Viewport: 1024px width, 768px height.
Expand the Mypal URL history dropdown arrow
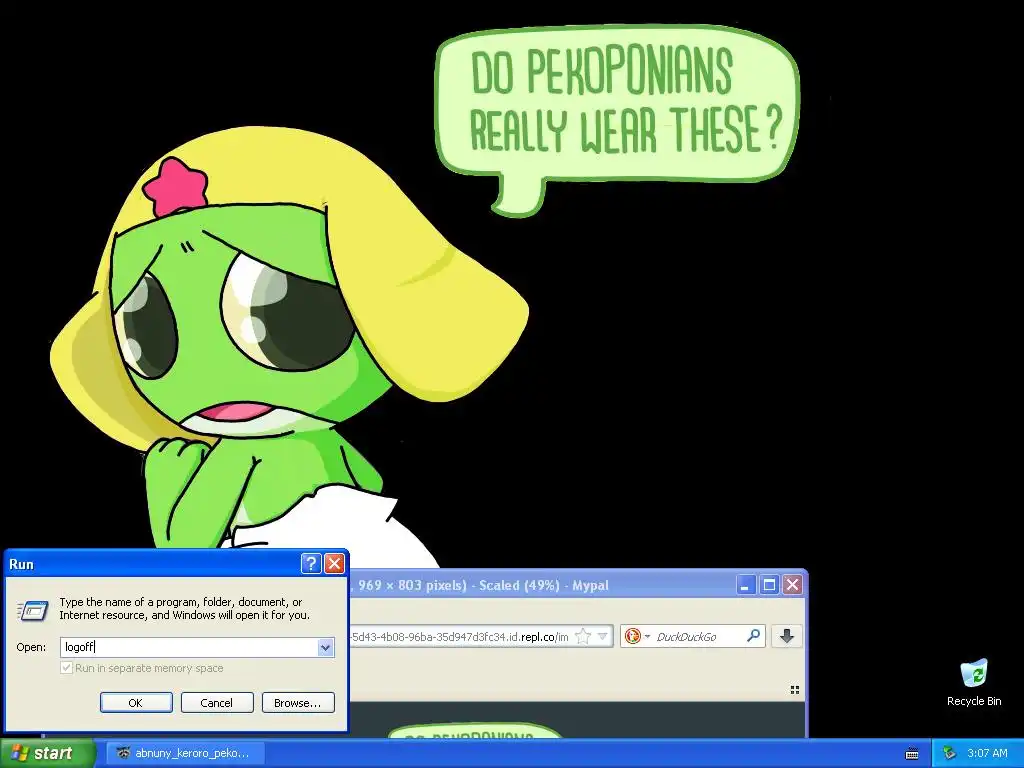(x=603, y=636)
